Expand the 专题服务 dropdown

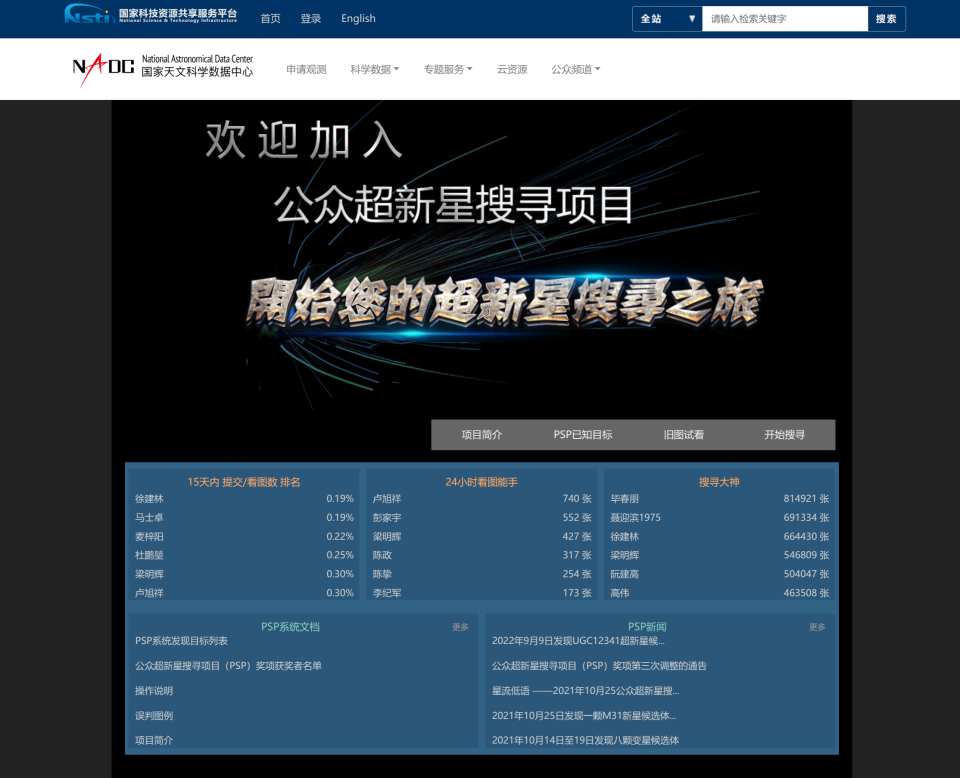pyautogui.click(x=447, y=69)
